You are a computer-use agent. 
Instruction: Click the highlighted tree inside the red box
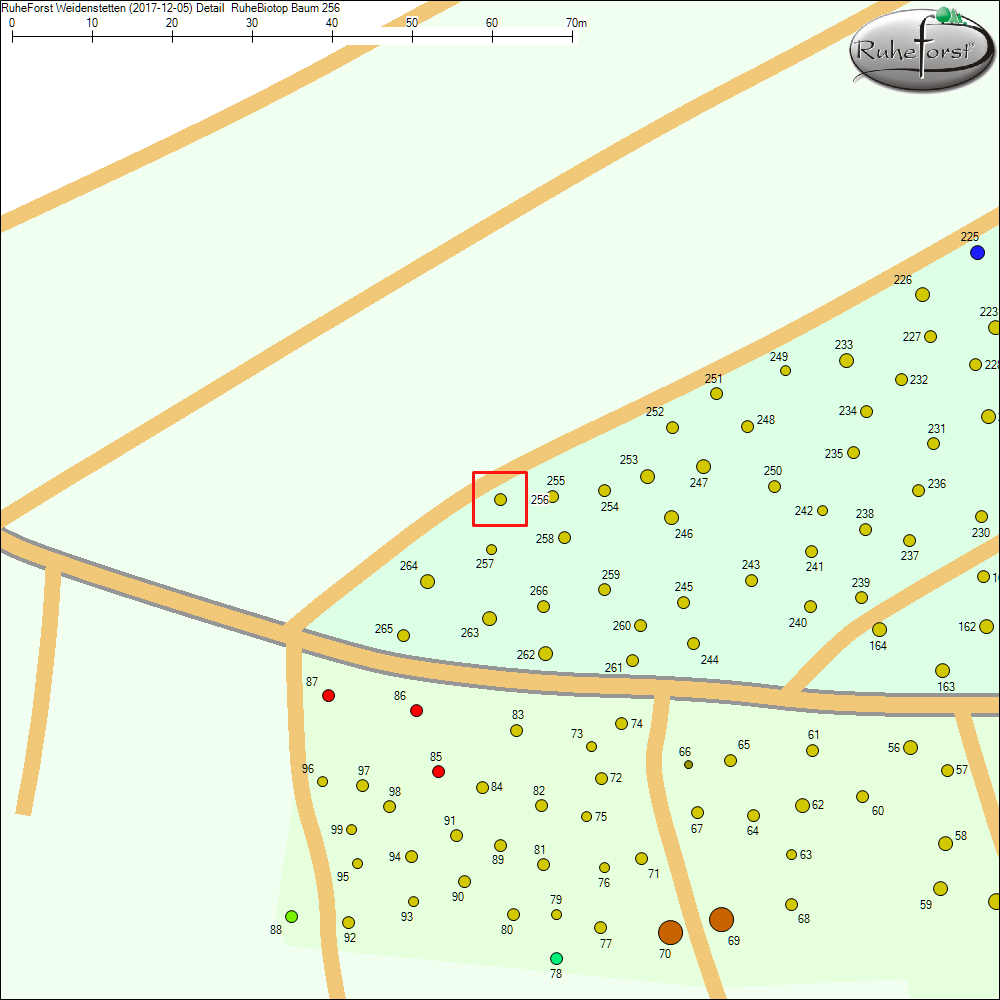(x=500, y=499)
